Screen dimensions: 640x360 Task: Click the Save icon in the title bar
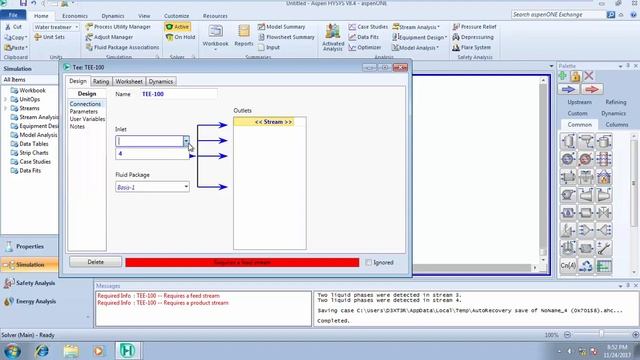click(23, 3)
